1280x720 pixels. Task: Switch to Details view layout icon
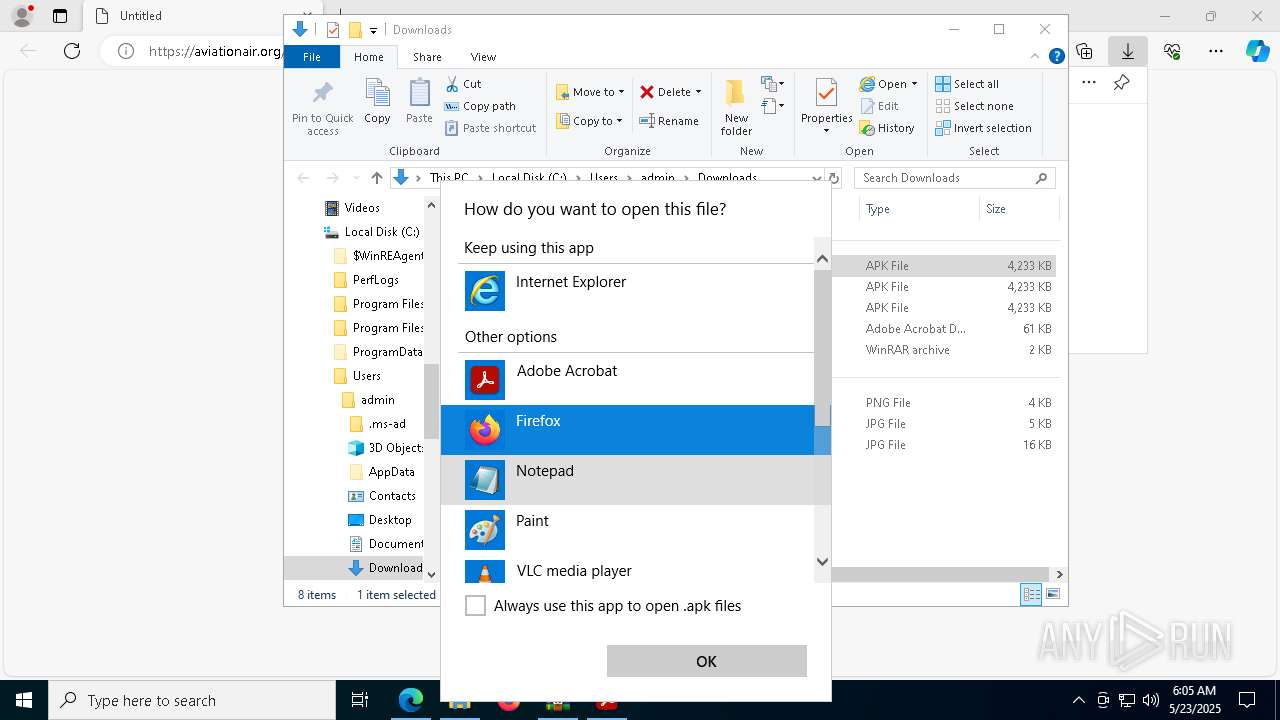click(x=1031, y=595)
